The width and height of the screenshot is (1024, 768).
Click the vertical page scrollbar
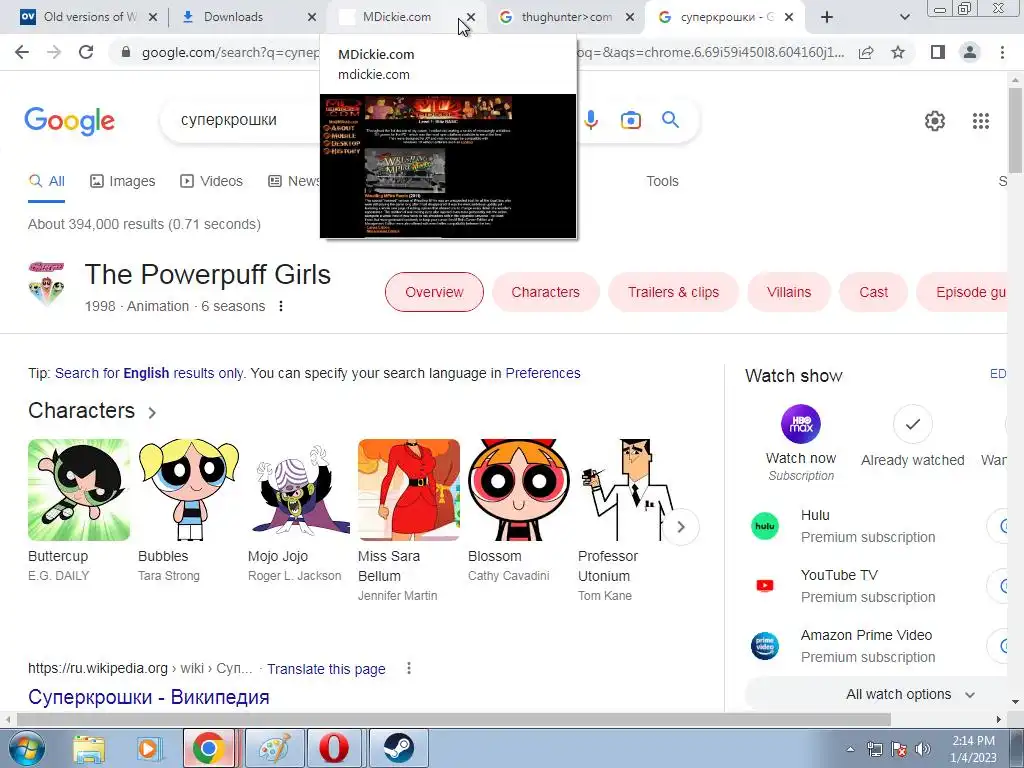point(1015,131)
